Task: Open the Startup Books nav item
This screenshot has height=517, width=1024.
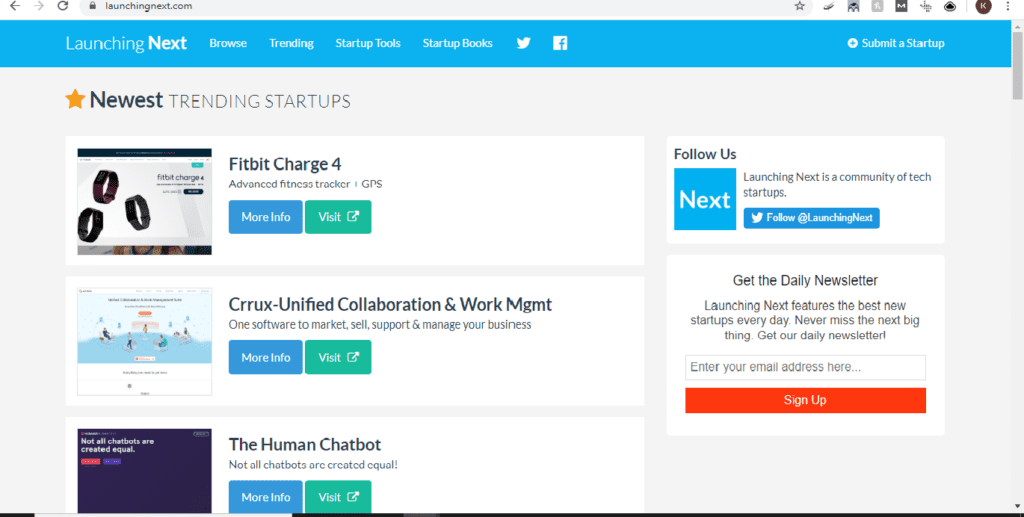Action: (457, 43)
